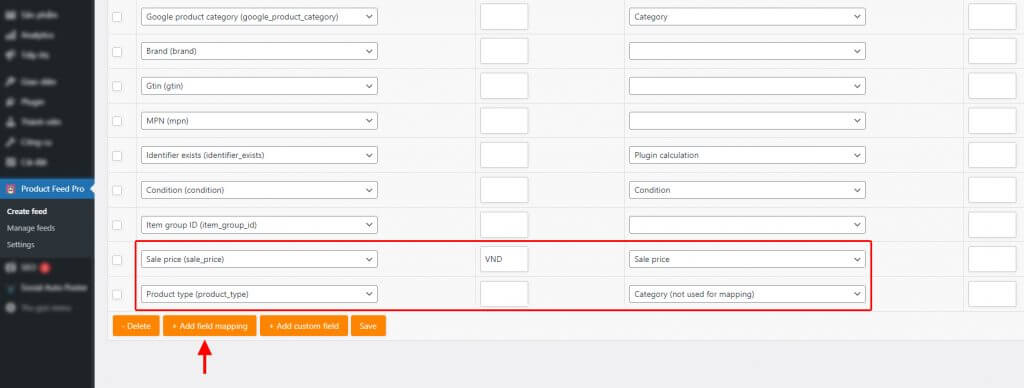This screenshot has width=1024, height=388.
Task: Focus suffix field in Google product category row
Action: pyautogui.click(x=992, y=17)
